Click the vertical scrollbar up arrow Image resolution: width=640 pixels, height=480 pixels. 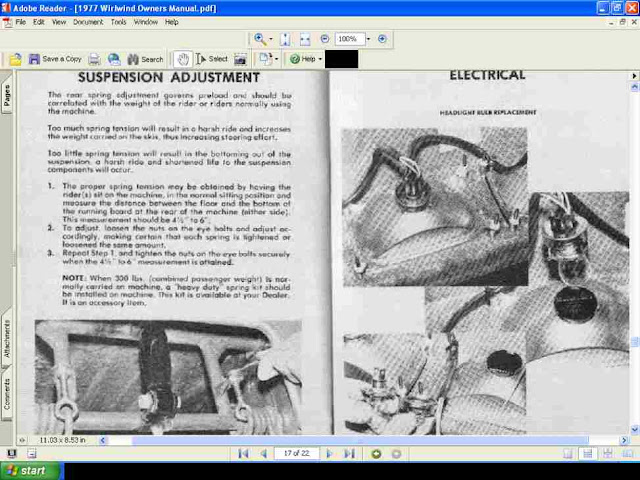coord(635,87)
